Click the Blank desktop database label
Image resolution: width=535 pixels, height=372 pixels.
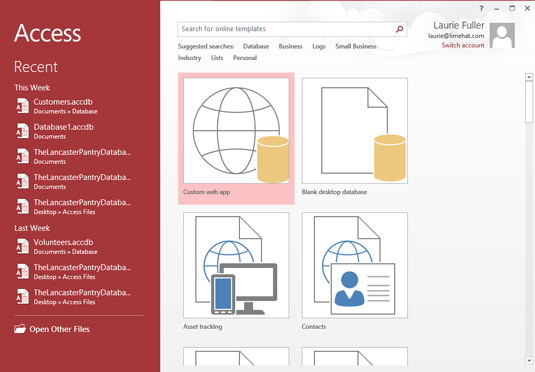(x=334, y=192)
